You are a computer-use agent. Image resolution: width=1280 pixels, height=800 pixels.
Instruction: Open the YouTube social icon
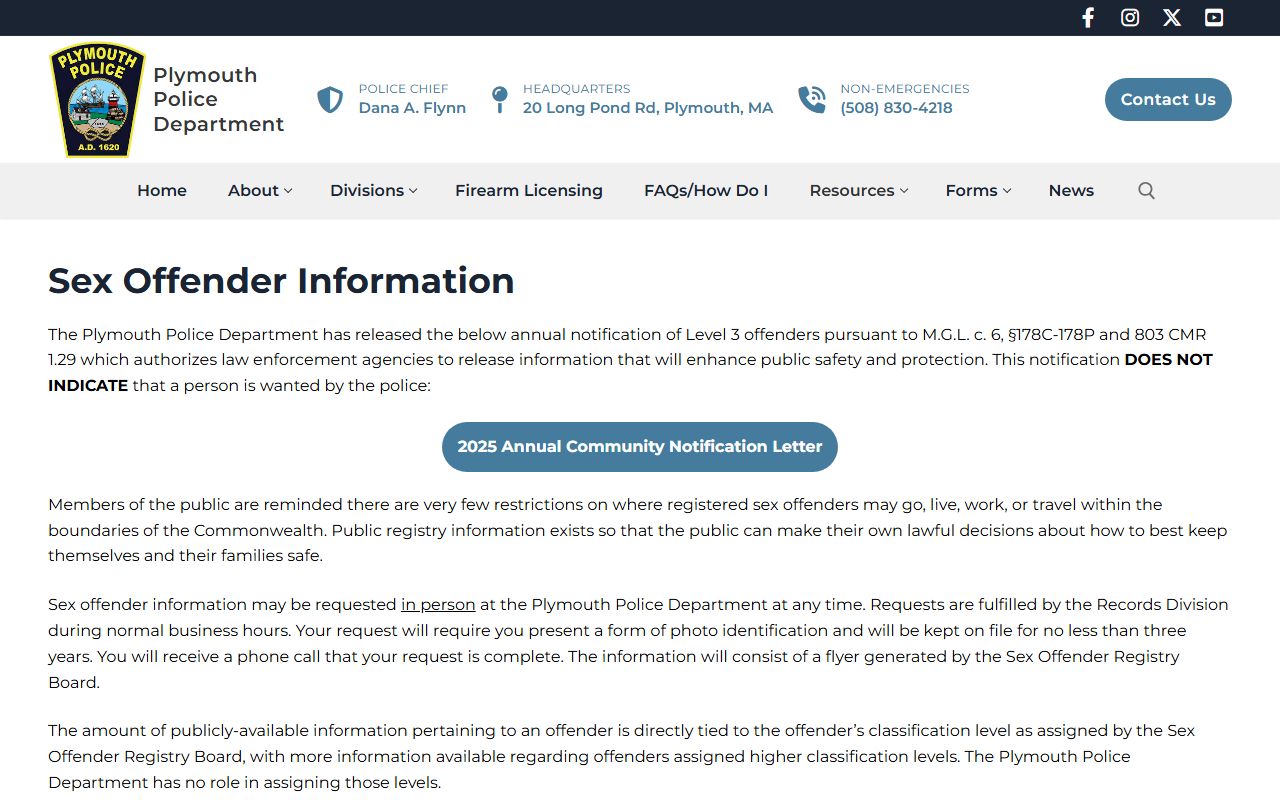tap(1214, 18)
